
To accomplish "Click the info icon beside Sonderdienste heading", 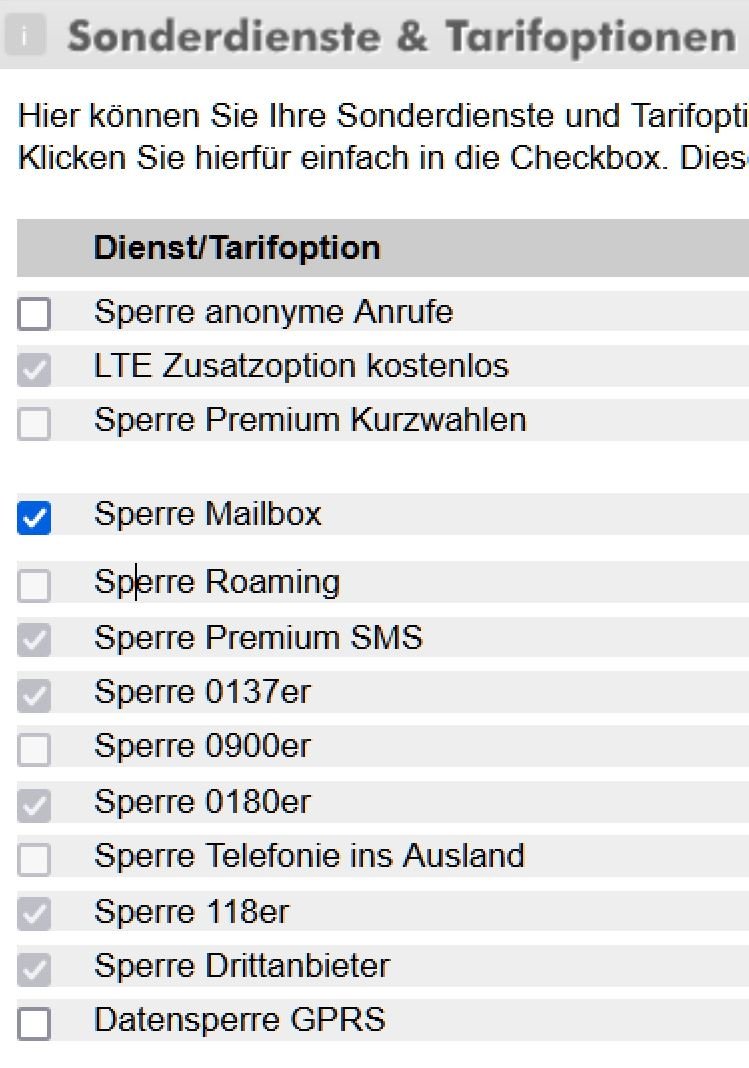I will (x=25, y=35).
